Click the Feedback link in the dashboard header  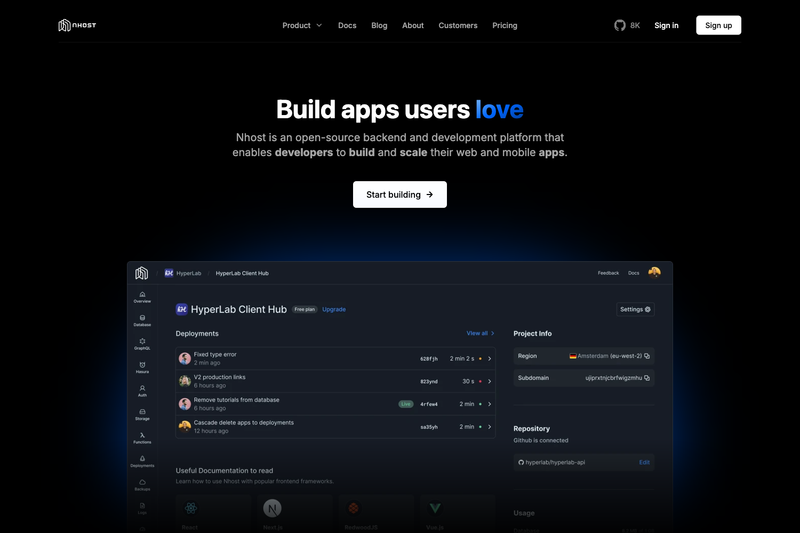[608, 273]
